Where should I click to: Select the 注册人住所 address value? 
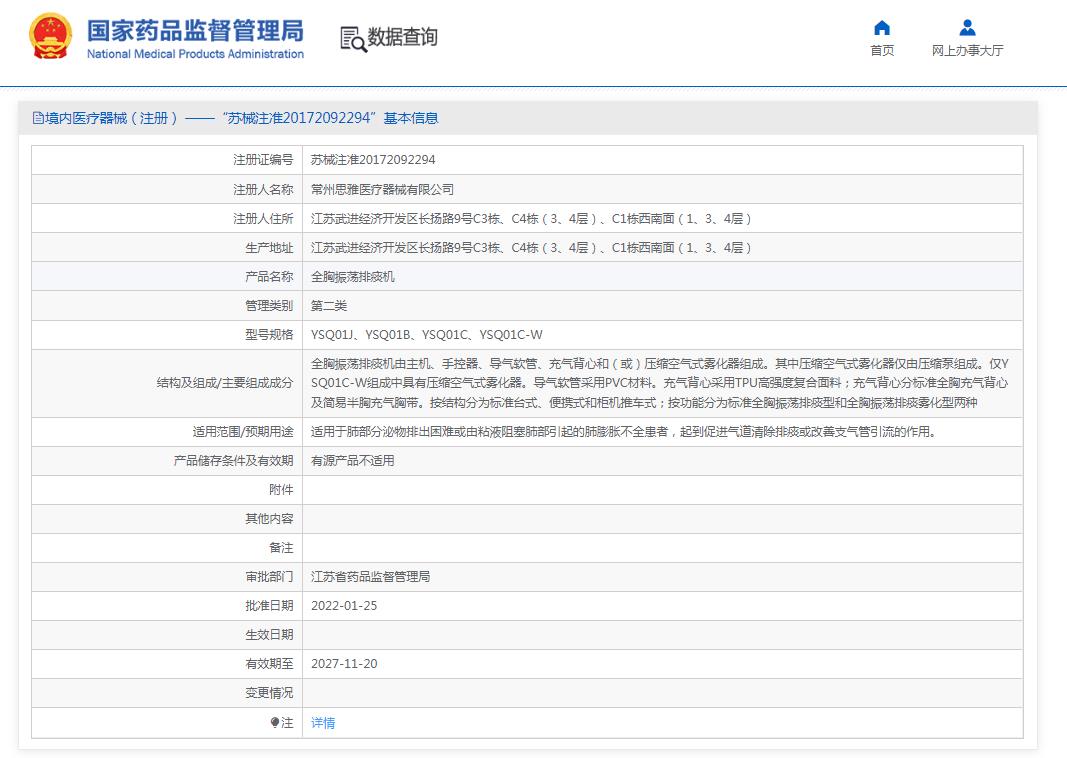[x=531, y=218]
